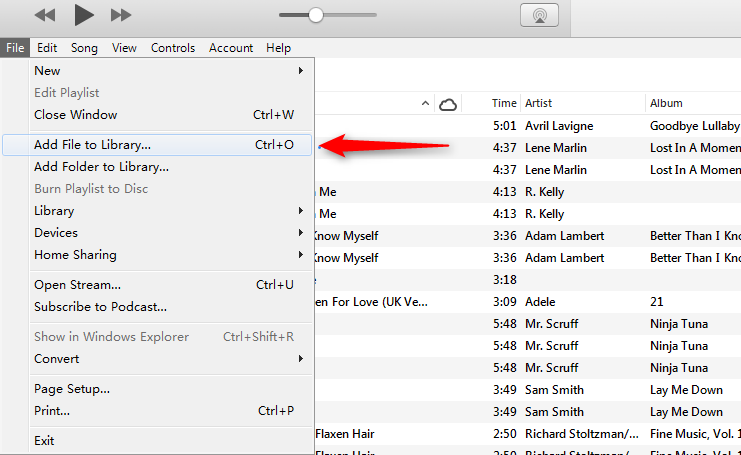
Task: Click Fine Music, Vol. 1 album cell
Action: pyautogui.click(x=695, y=434)
